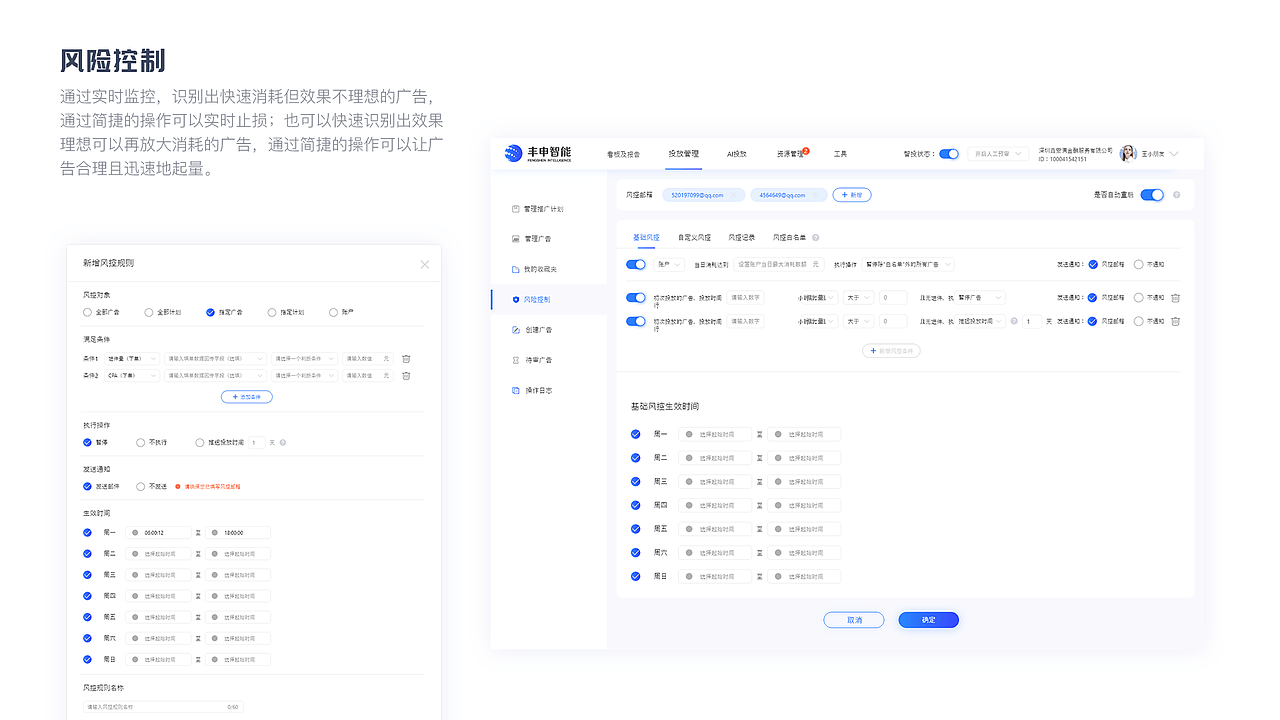
Task: Delete the rule row with 推迟投放时间 action
Action: (x=1175, y=321)
